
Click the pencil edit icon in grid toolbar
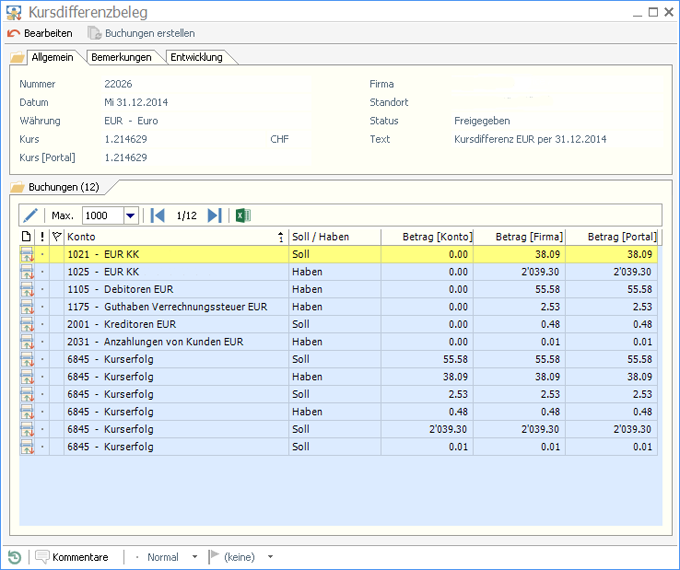(30, 215)
